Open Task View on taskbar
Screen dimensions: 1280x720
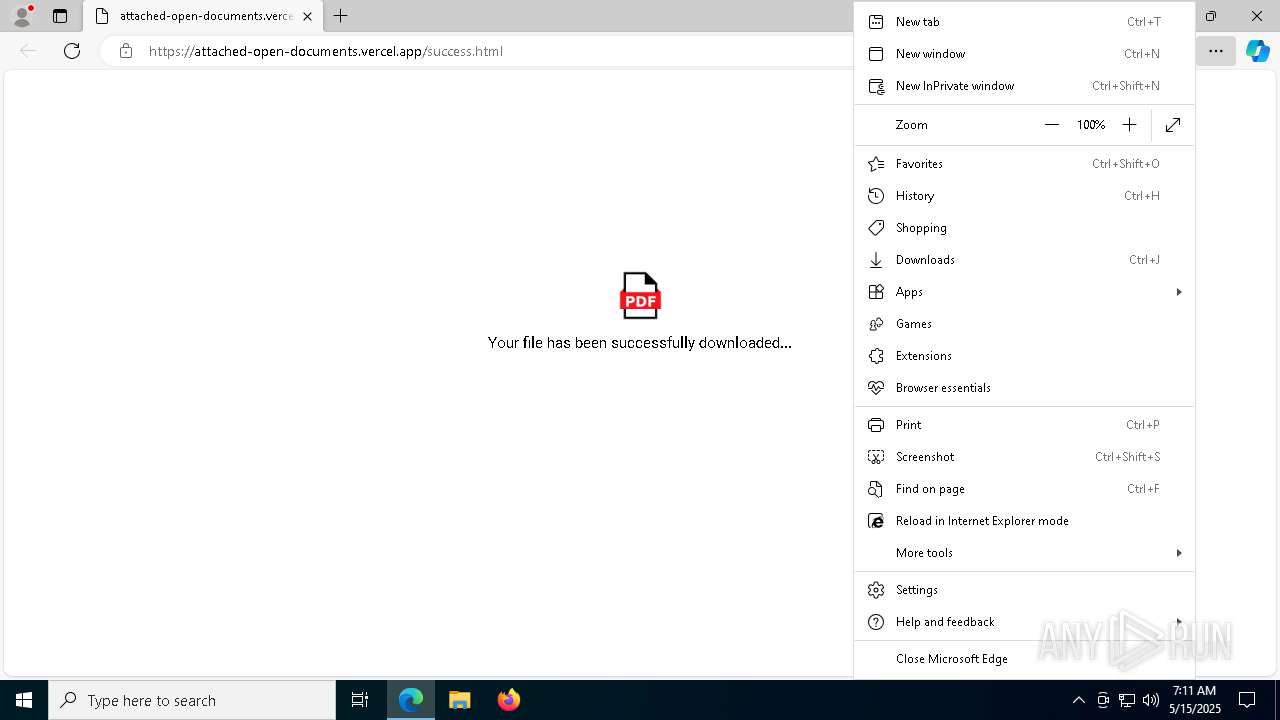360,700
